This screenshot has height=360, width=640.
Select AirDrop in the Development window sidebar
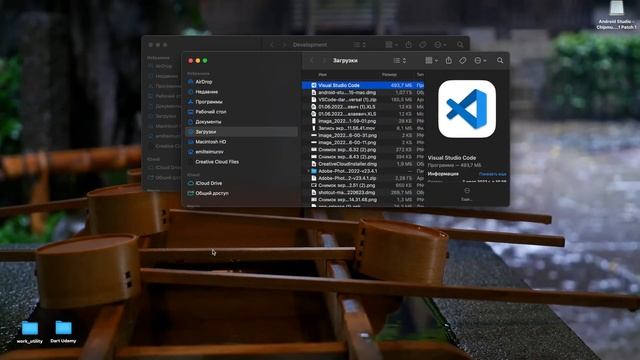(163, 66)
